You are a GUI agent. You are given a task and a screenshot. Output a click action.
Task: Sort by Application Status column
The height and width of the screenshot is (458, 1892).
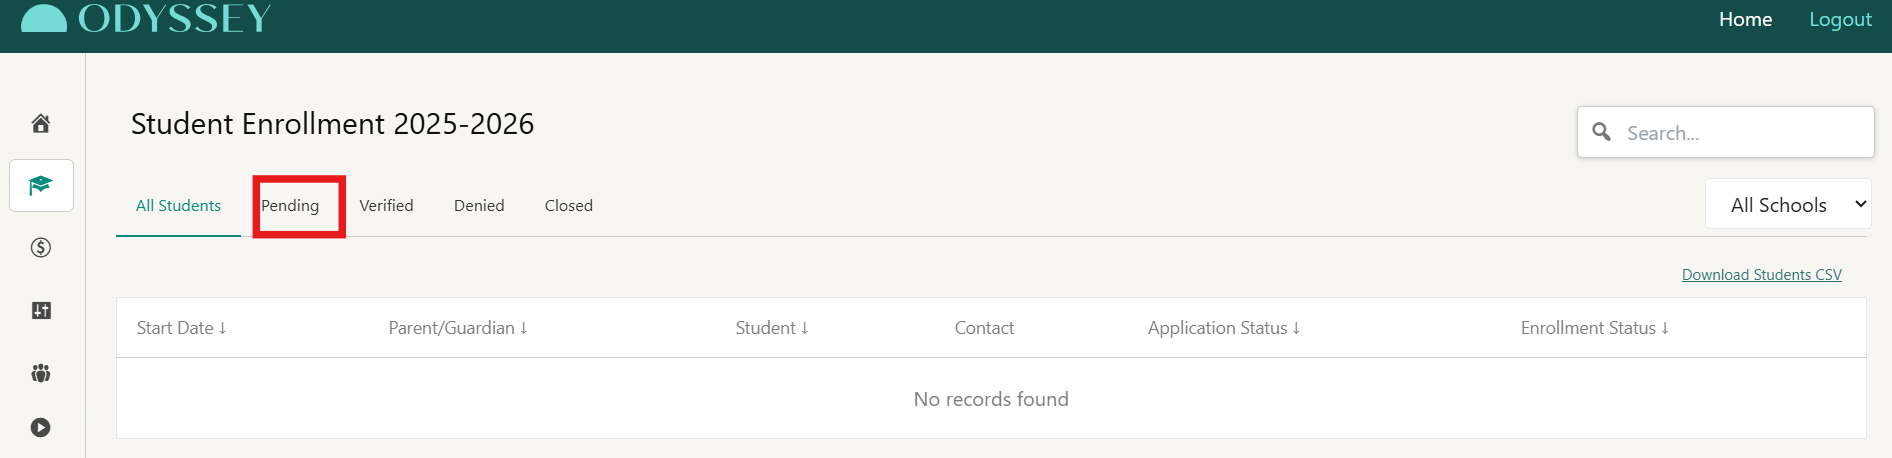click(x=1223, y=328)
